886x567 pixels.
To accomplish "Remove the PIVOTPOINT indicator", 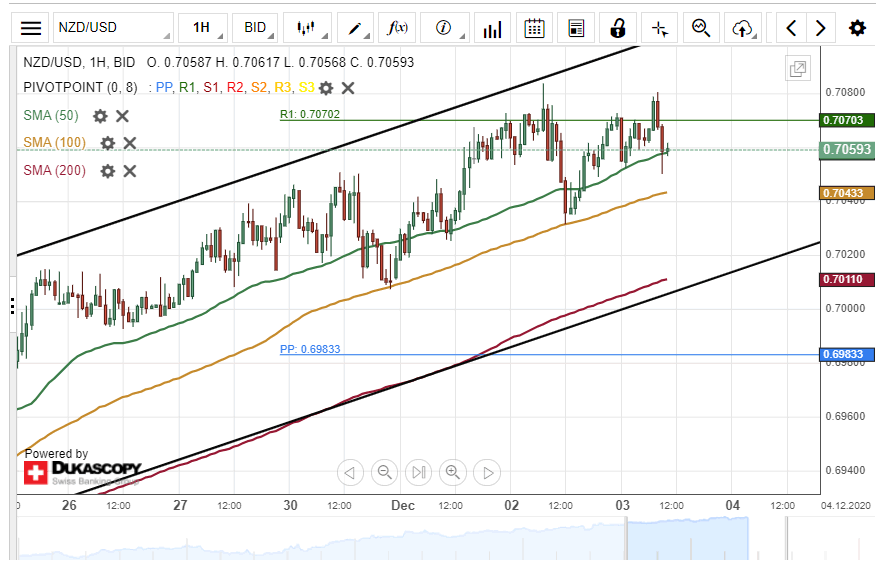I will pos(348,88).
